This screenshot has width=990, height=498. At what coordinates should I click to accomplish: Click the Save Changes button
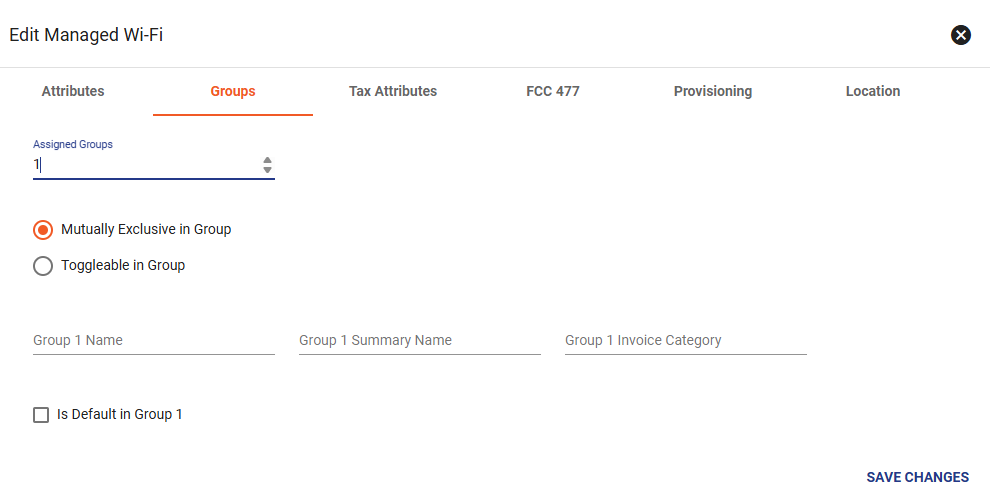pyautogui.click(x=917, y=477)
